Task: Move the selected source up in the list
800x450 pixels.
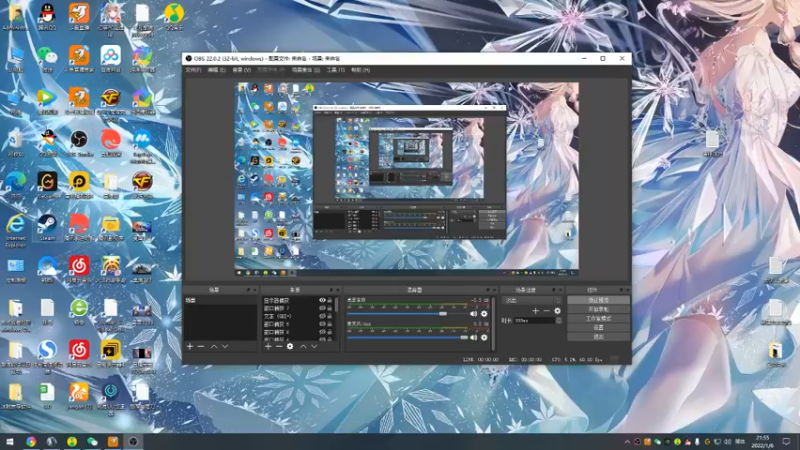Action: pos(303,346)
